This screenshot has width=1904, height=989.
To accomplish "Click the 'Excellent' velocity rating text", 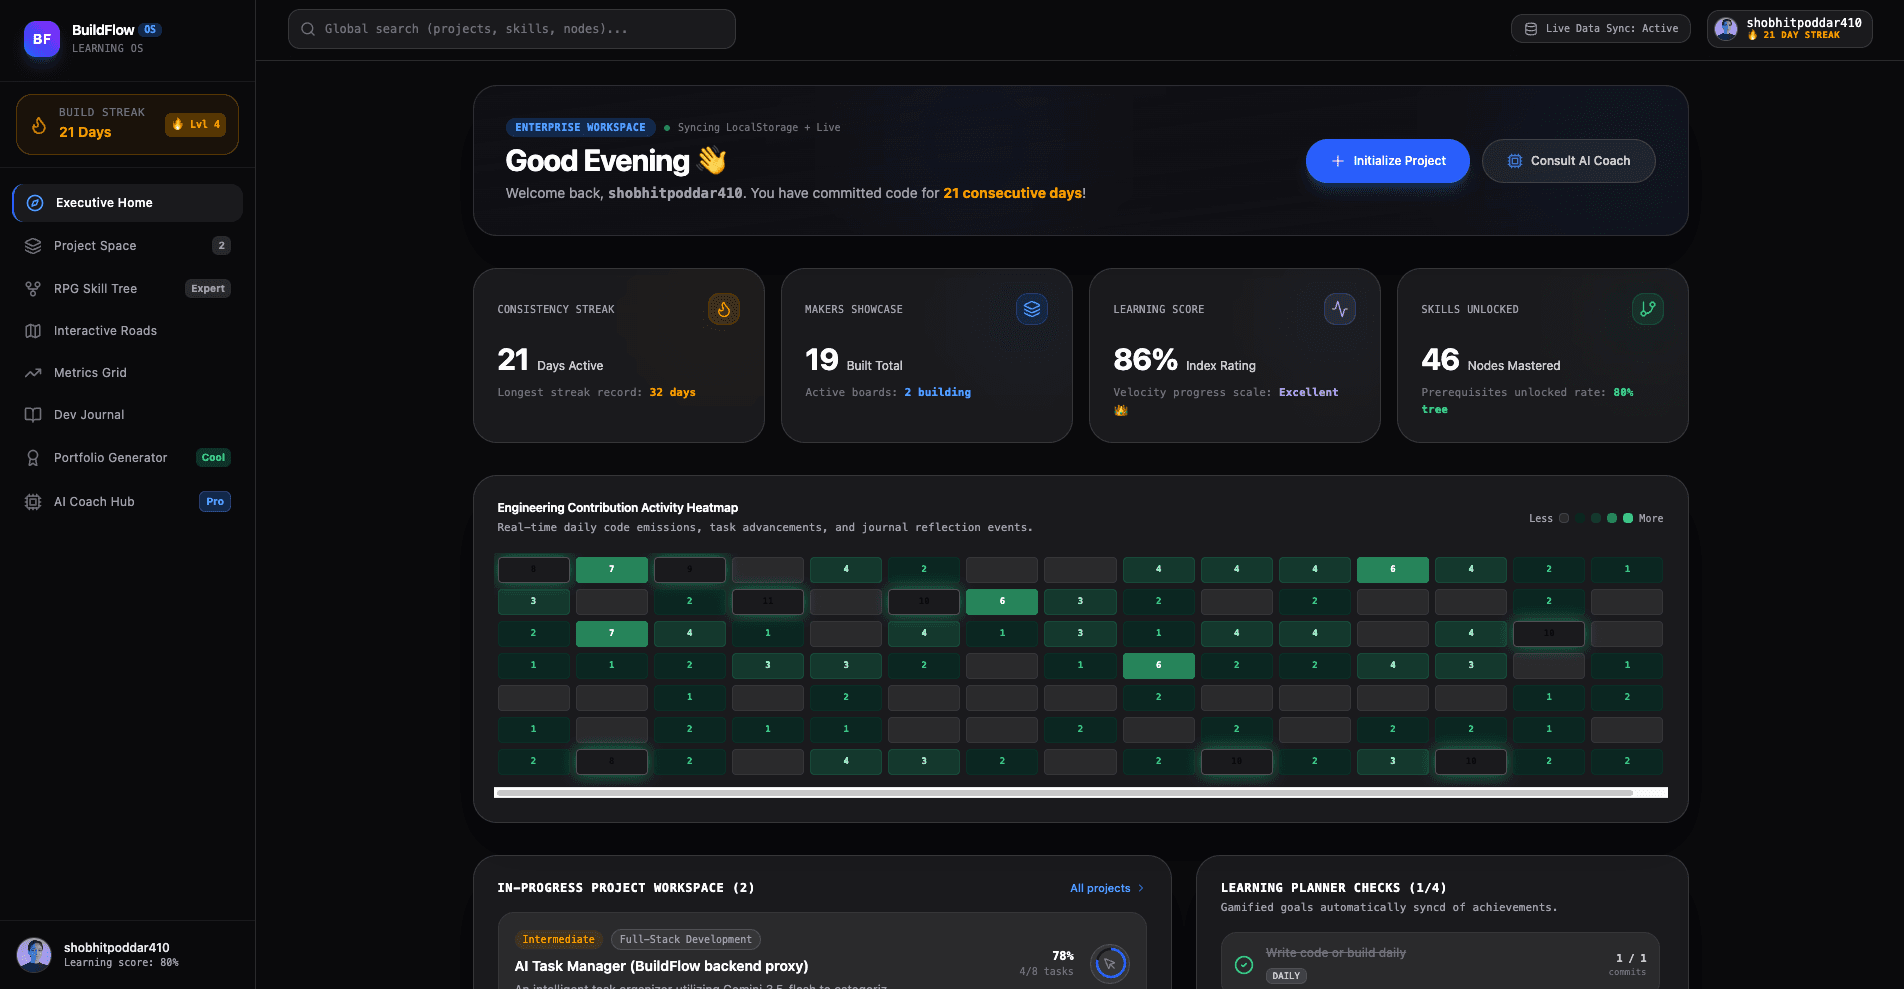I will pyautogui.click(x=1308, y=393).
